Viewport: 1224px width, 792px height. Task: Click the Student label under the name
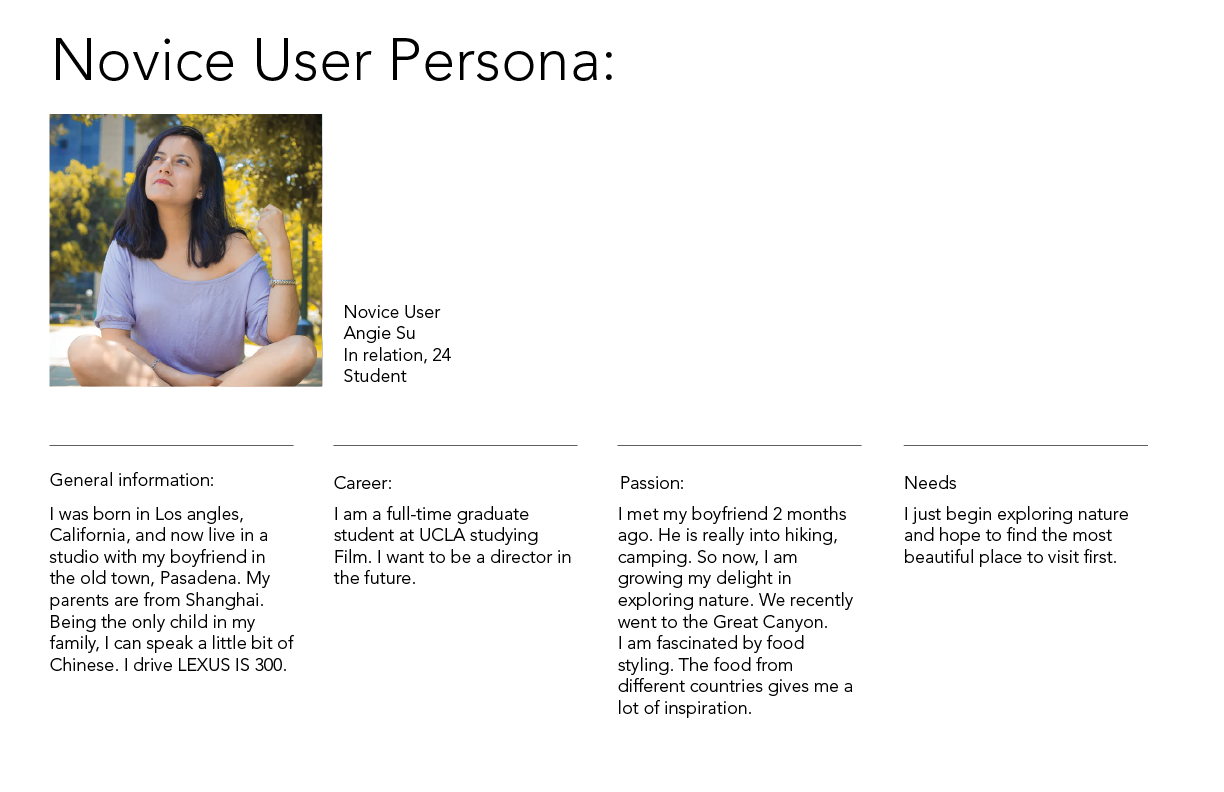[375, 376]
